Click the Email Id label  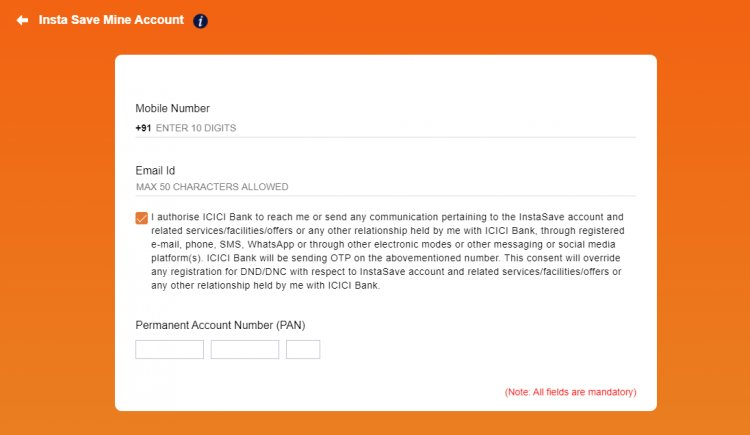(x=155, y=171)
